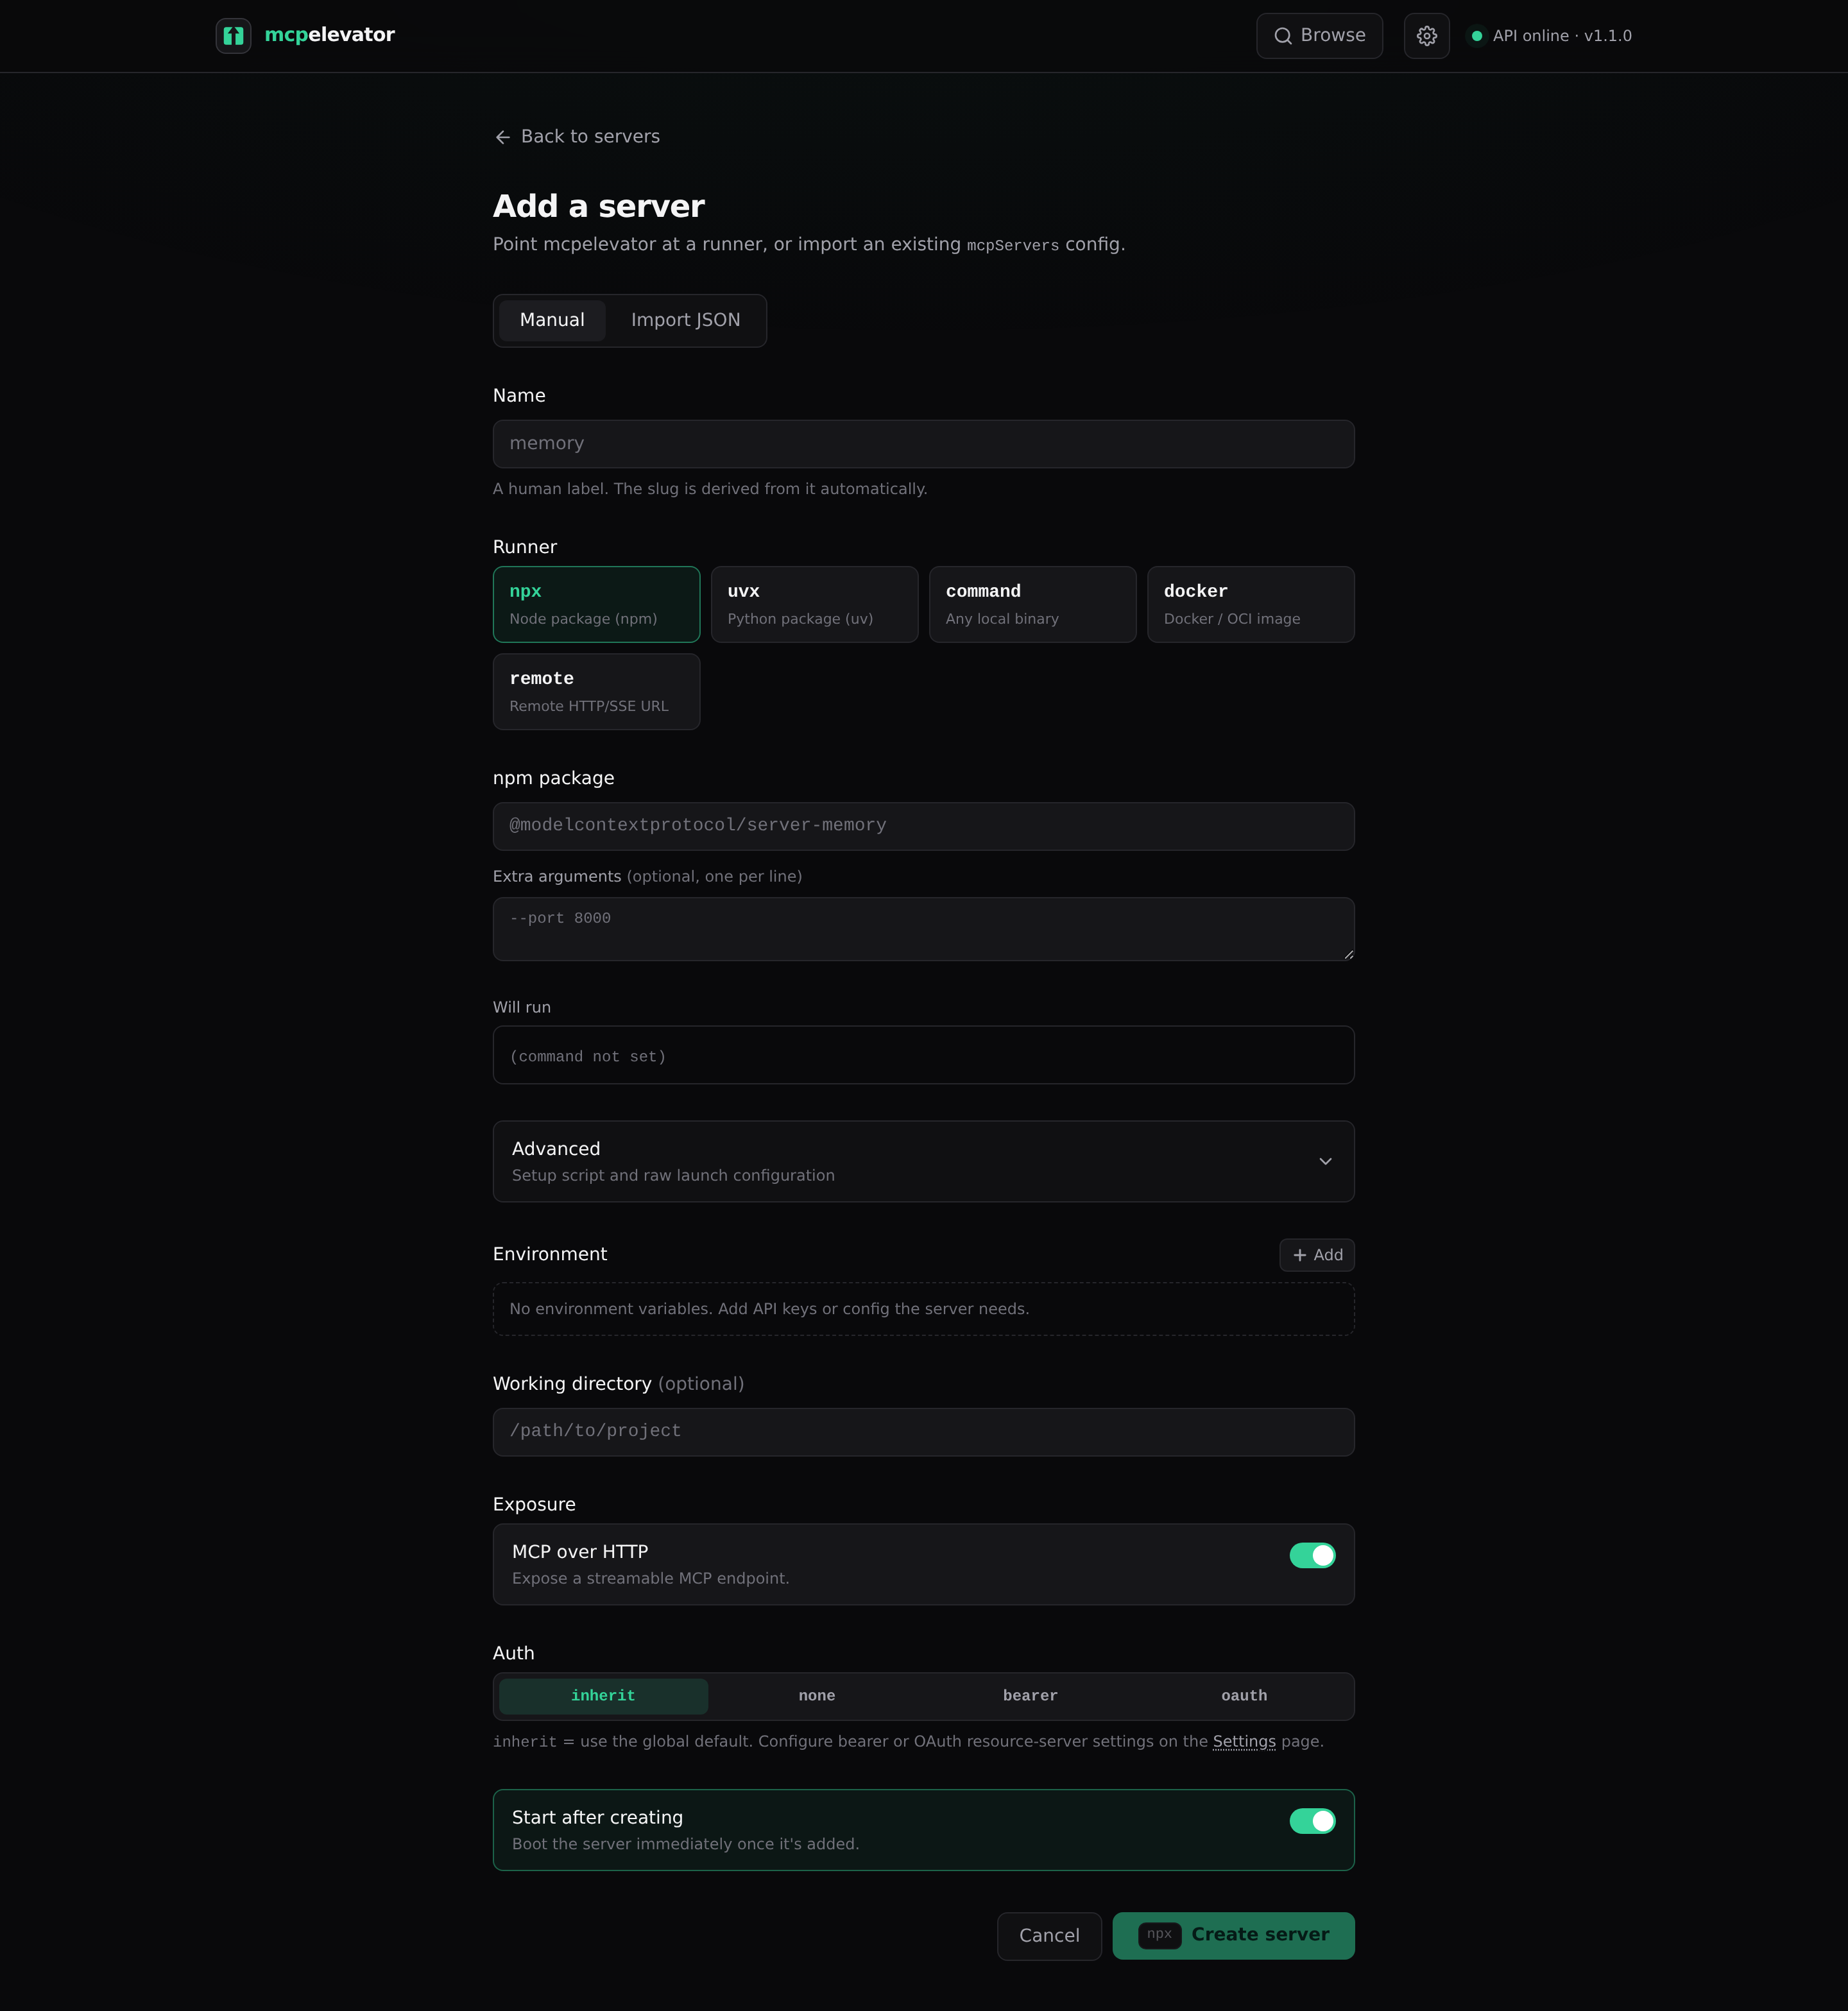Select inherit auth option
Screen dimensions: 1848x2011
[603, 1696]
